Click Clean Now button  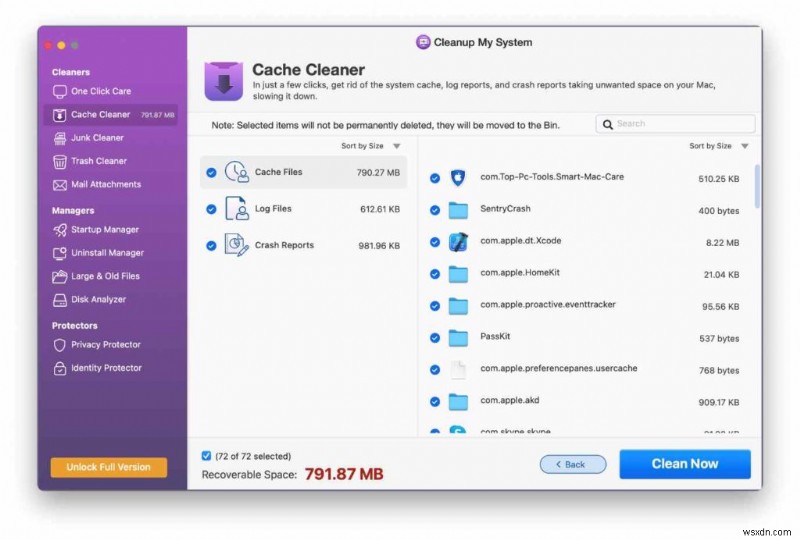tap(685, 464)
